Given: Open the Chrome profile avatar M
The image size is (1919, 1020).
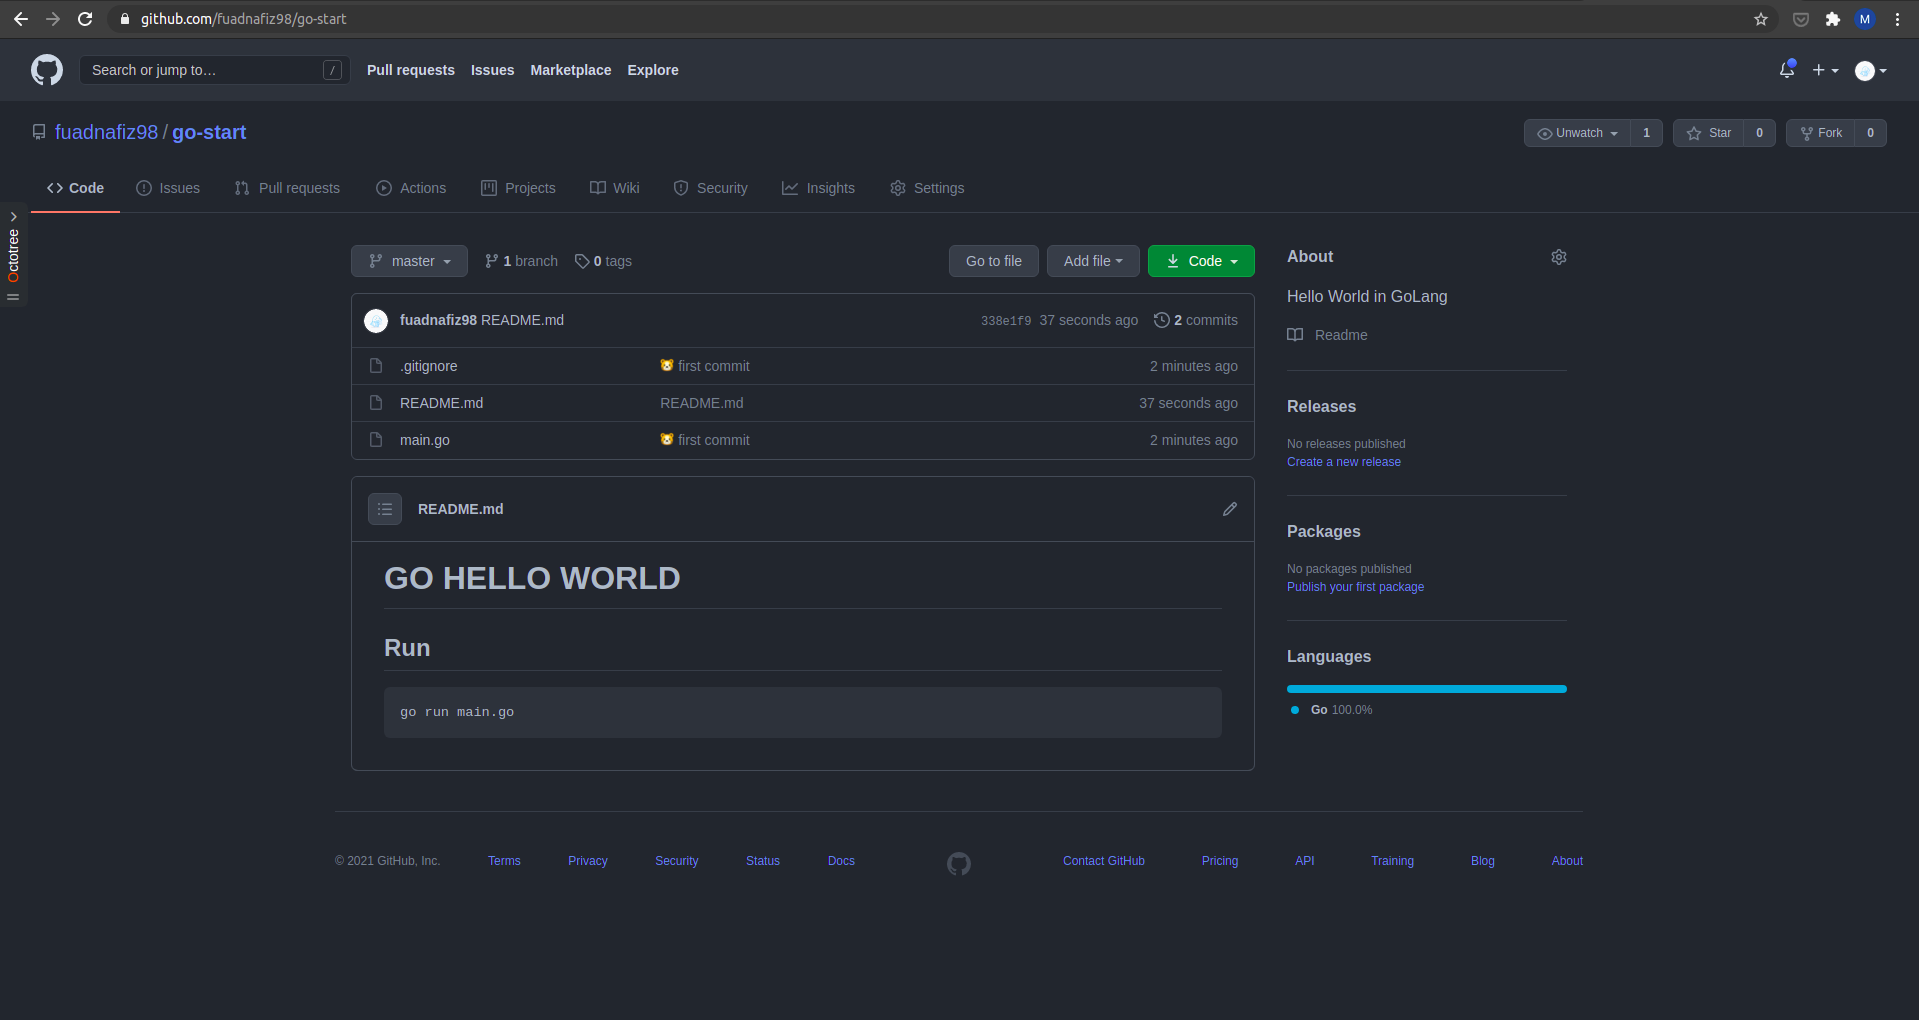Looking at the screenshot, I should click(1865, 19).
